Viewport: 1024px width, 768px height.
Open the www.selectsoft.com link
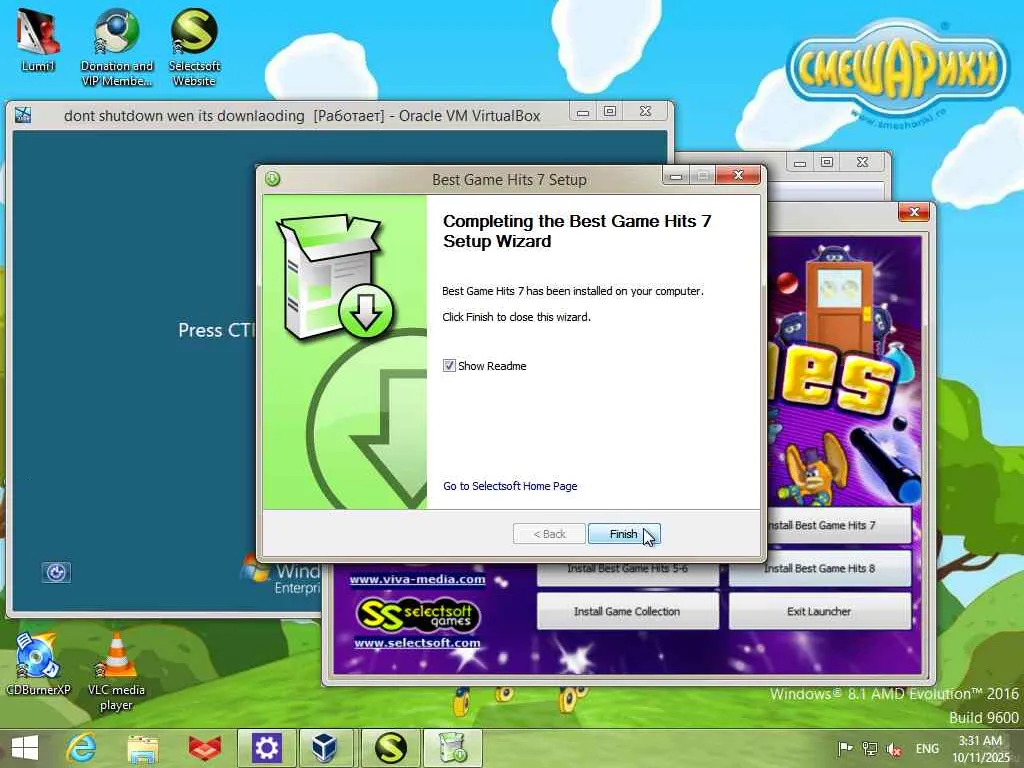coord(417,643)
